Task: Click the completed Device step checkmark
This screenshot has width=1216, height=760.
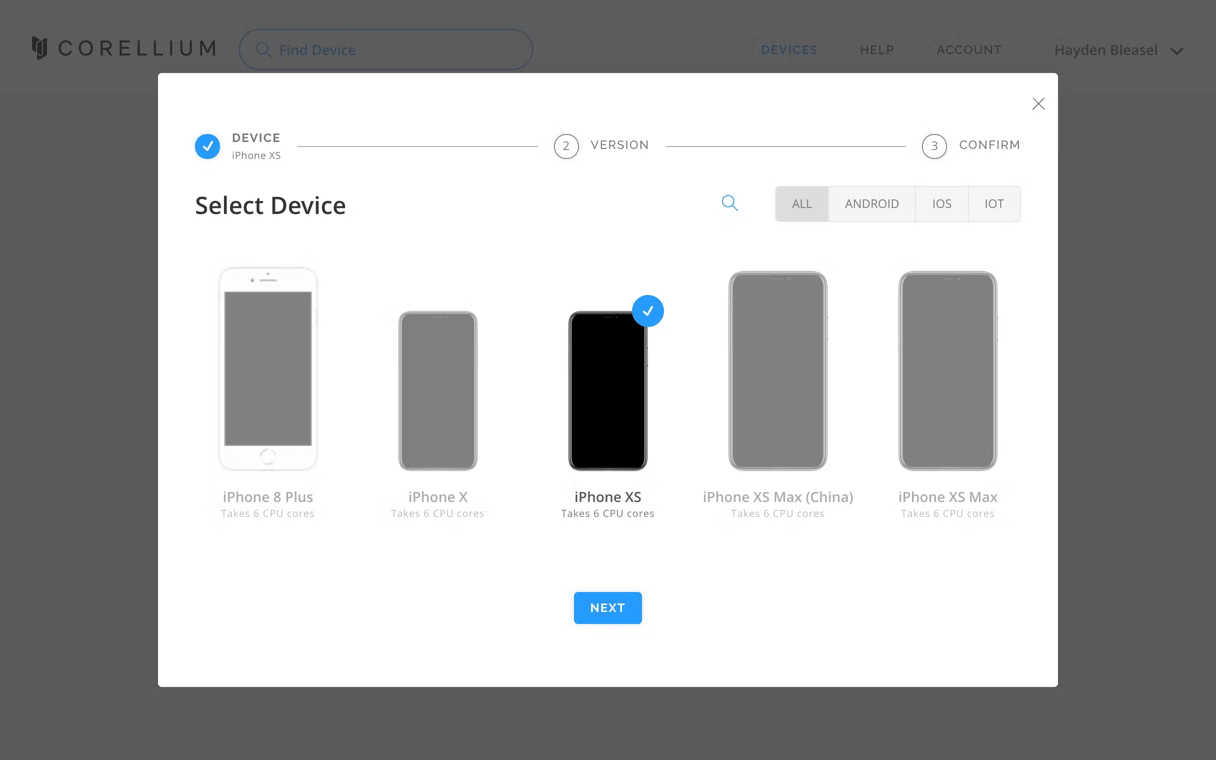Action: [x=208, y=146]
